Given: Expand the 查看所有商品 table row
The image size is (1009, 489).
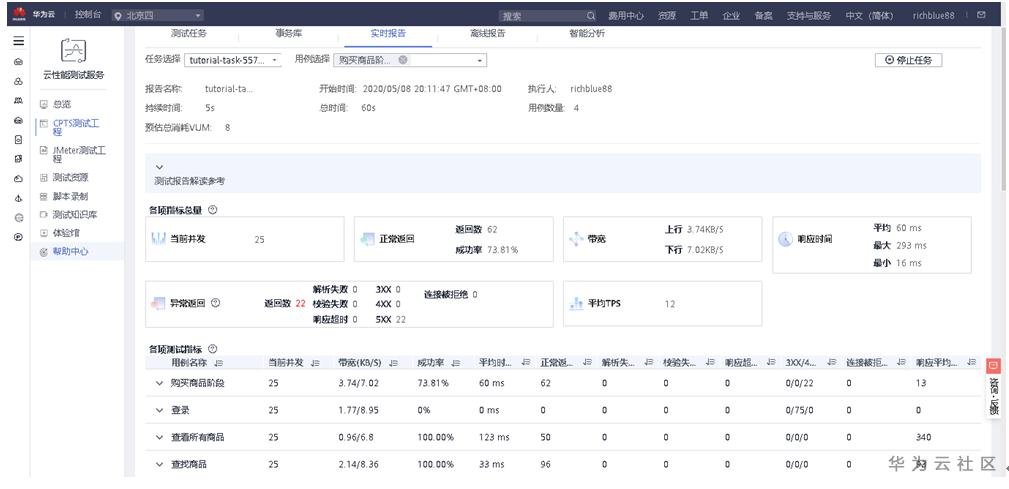Looking at the screenshot, I should (x=160, y=437).
